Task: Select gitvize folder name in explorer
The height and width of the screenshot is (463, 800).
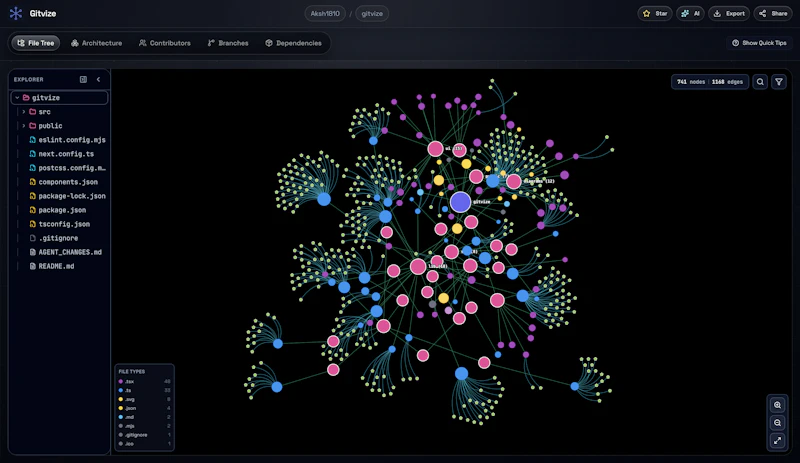Action: (x=45, y=98)
